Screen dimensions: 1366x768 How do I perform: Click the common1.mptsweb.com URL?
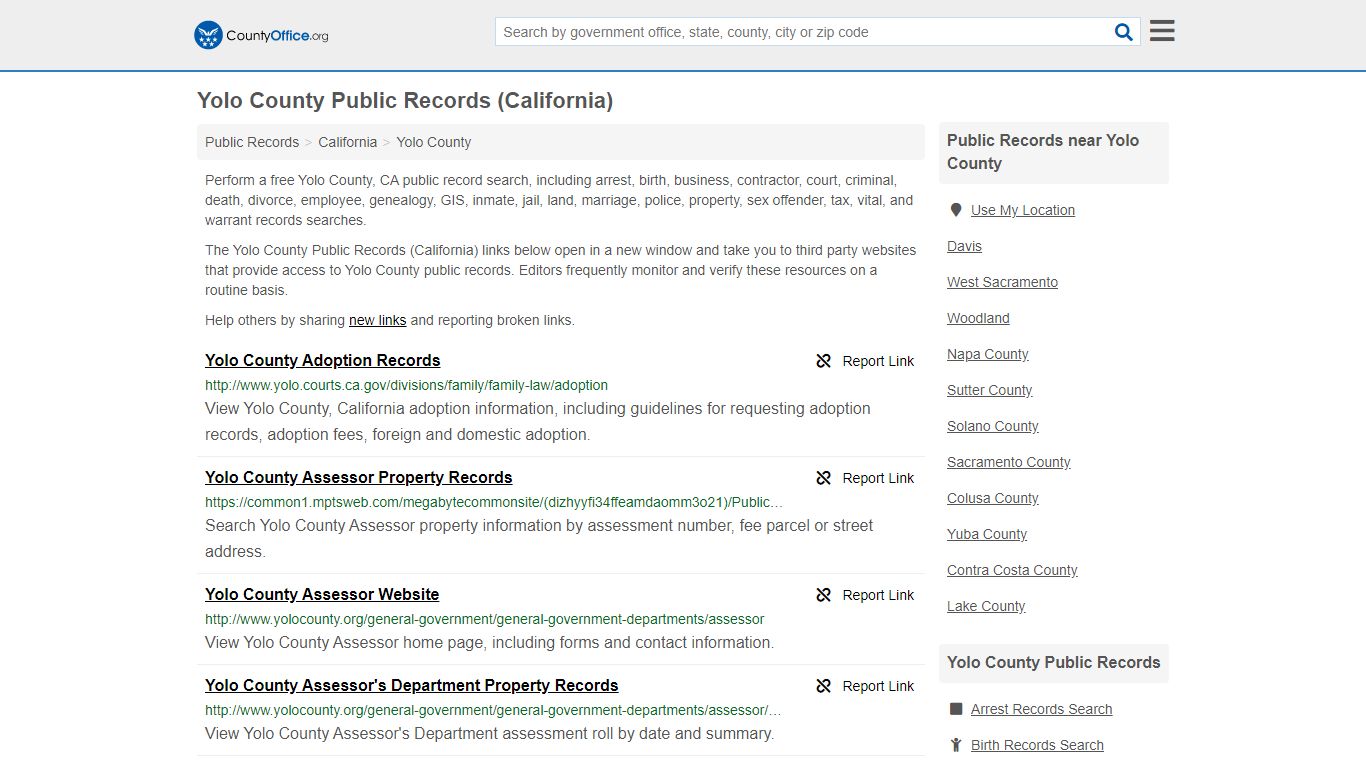(x=494, y=502)
